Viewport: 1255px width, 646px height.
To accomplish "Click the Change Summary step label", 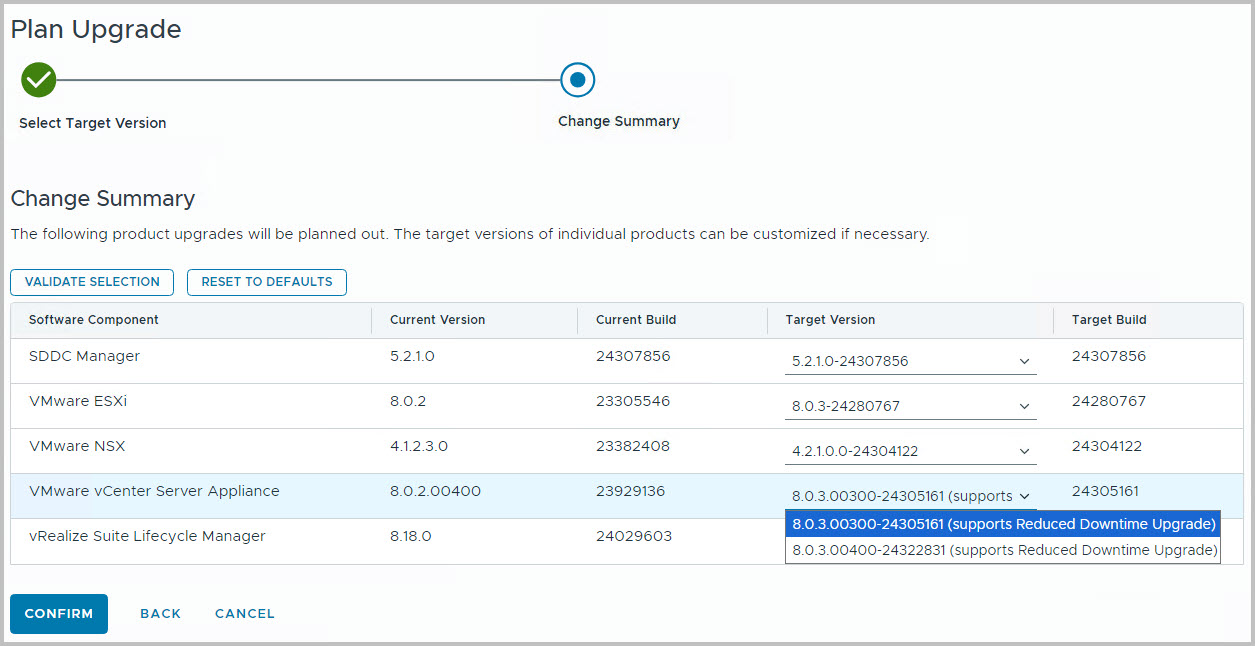I will pos(619,121).
